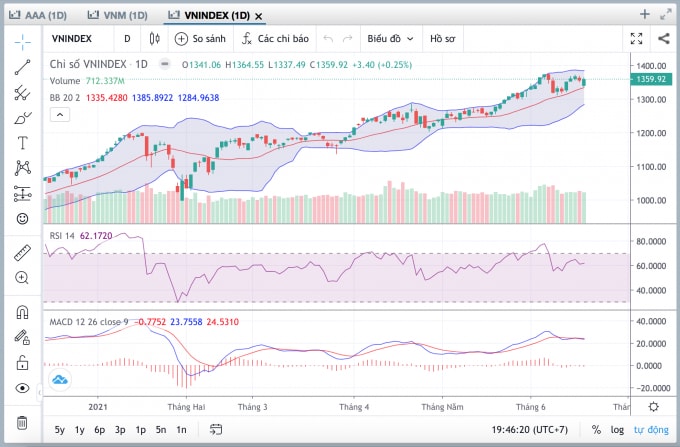Viewport: 680px width, 447px height.
Task: Toggle the percent scale option
Action: [596, 430]
